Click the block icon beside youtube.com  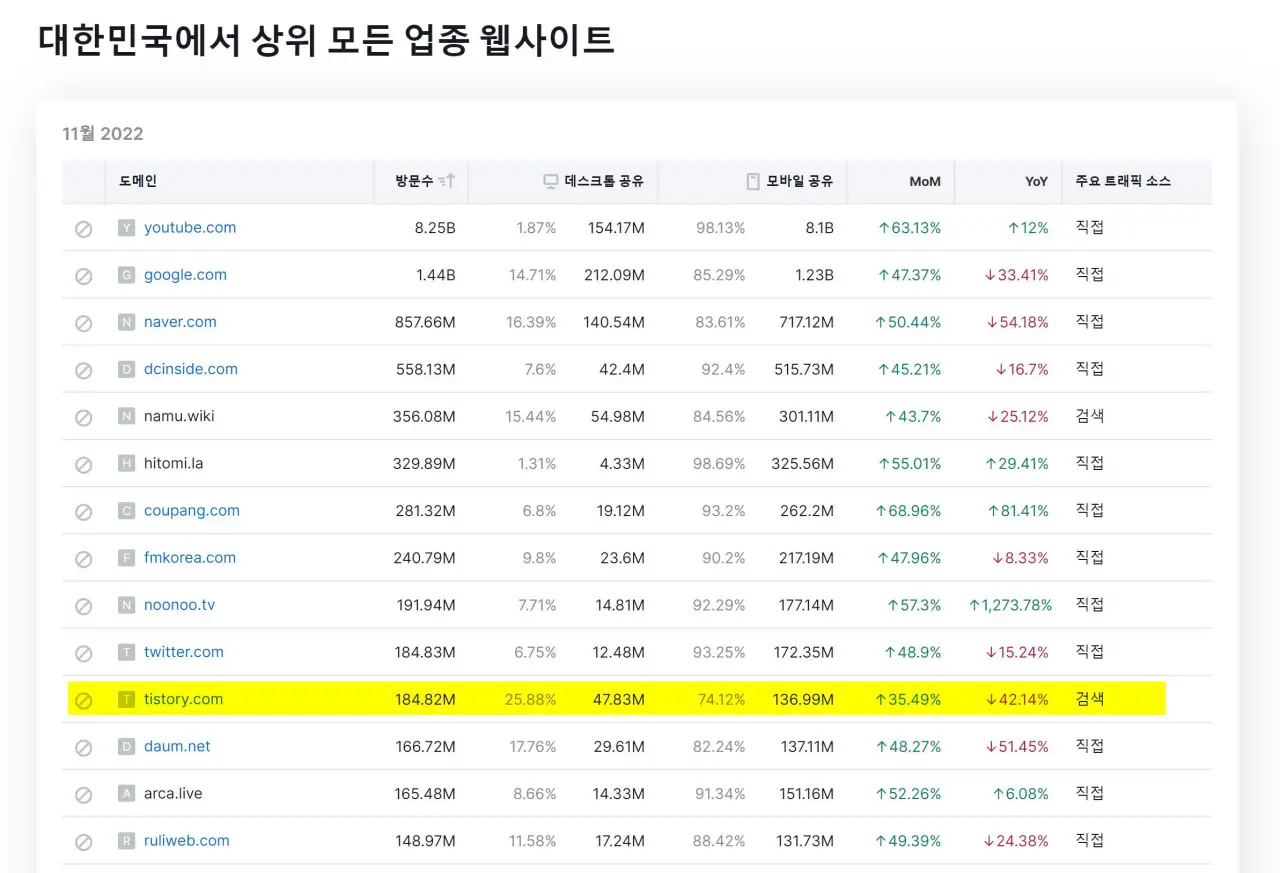point(84,229)
